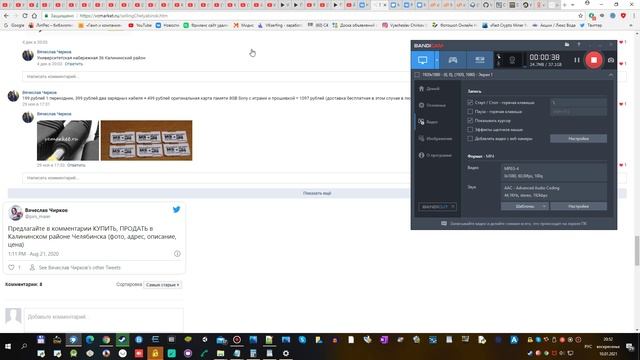Like the tweet with heart icon
Viewport: 640px width, 360px height.
coord(11,267)
